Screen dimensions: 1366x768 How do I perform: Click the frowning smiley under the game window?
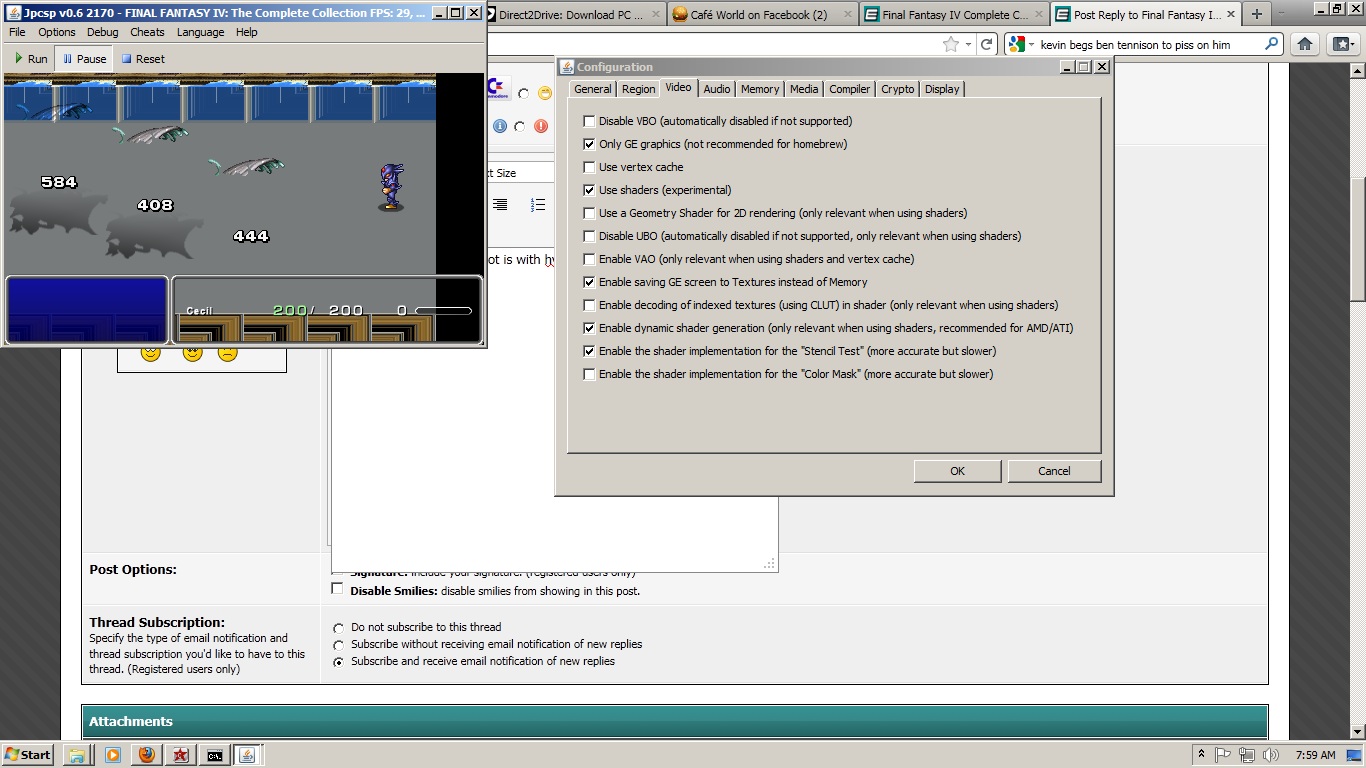pos(228,352)
